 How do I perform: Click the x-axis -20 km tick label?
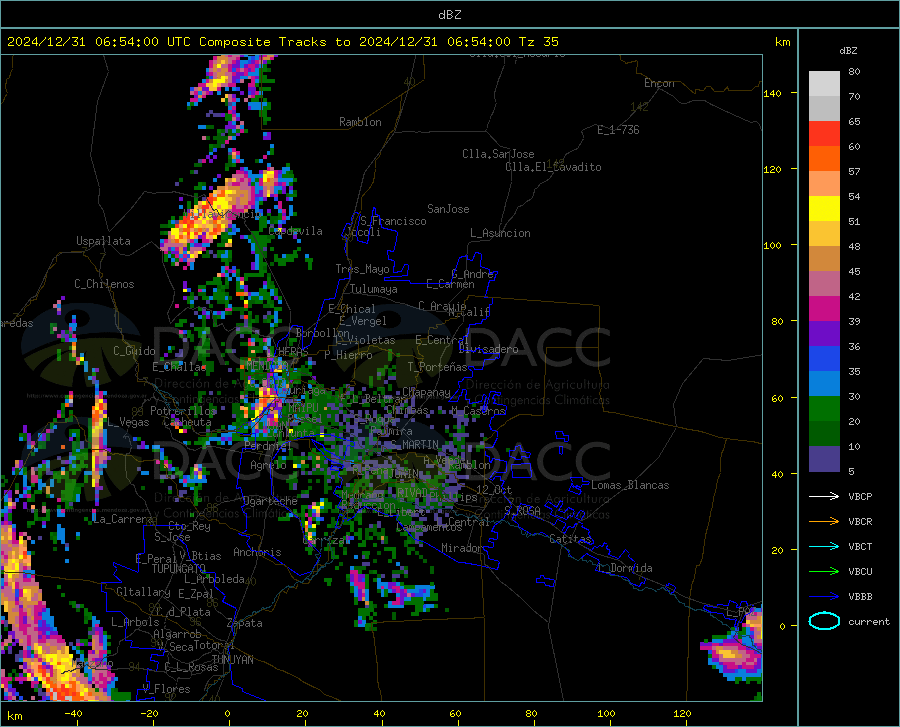[149, 714]
